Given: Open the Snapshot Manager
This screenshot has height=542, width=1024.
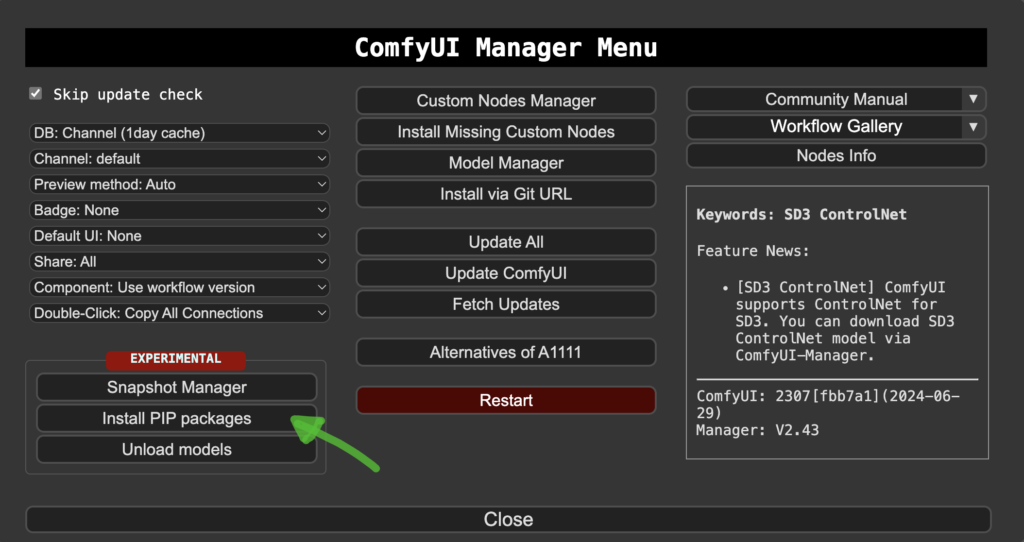Looking at the screenshot, I should pyautogui.click(x=177, y=387).
